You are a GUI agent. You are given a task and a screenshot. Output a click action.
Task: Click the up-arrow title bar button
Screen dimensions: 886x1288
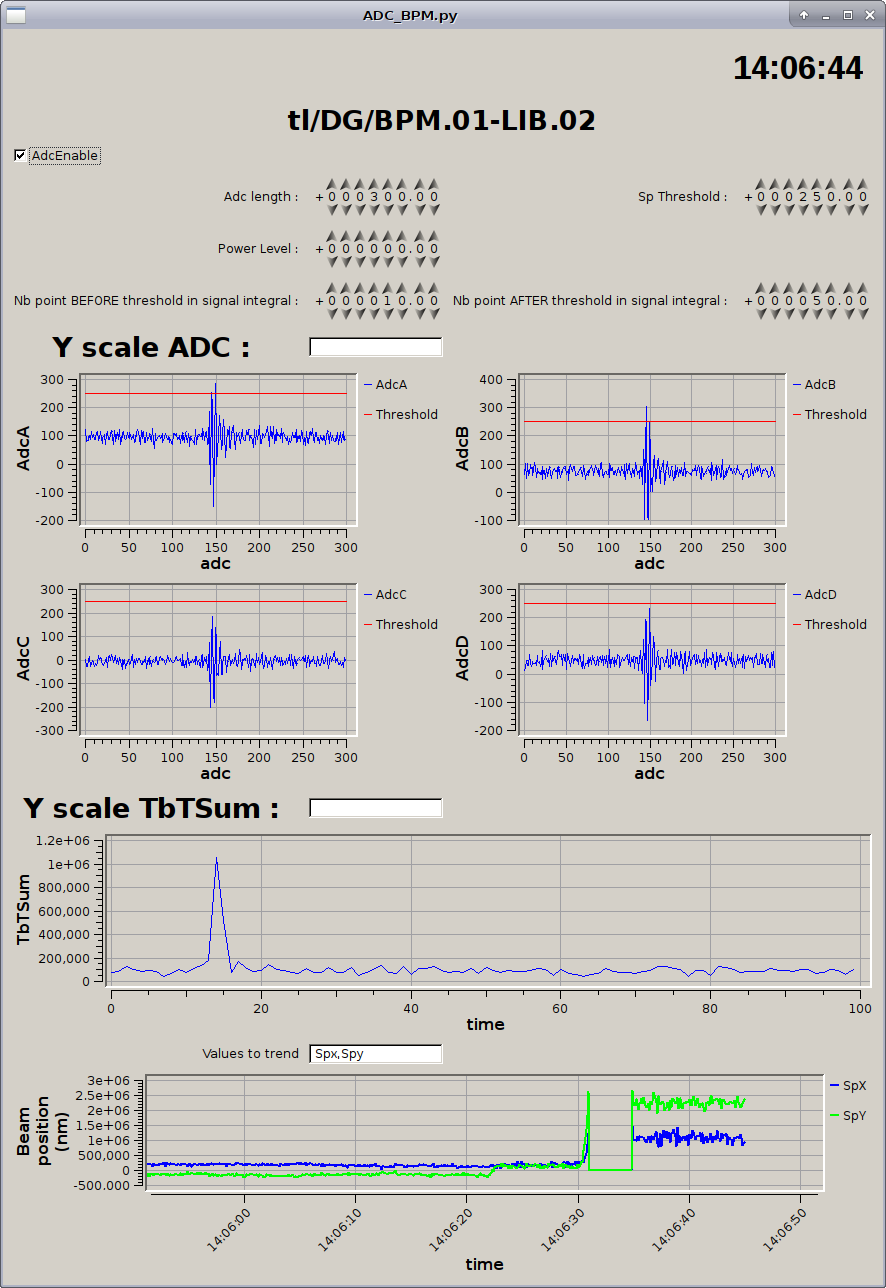(803, 15)
